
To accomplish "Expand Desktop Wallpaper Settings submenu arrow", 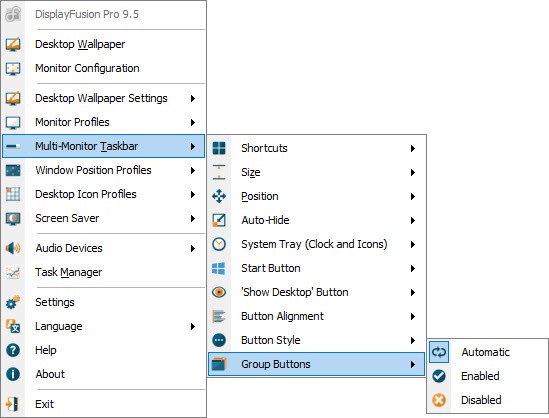I will pyautogui.click(x=193, y=98).
